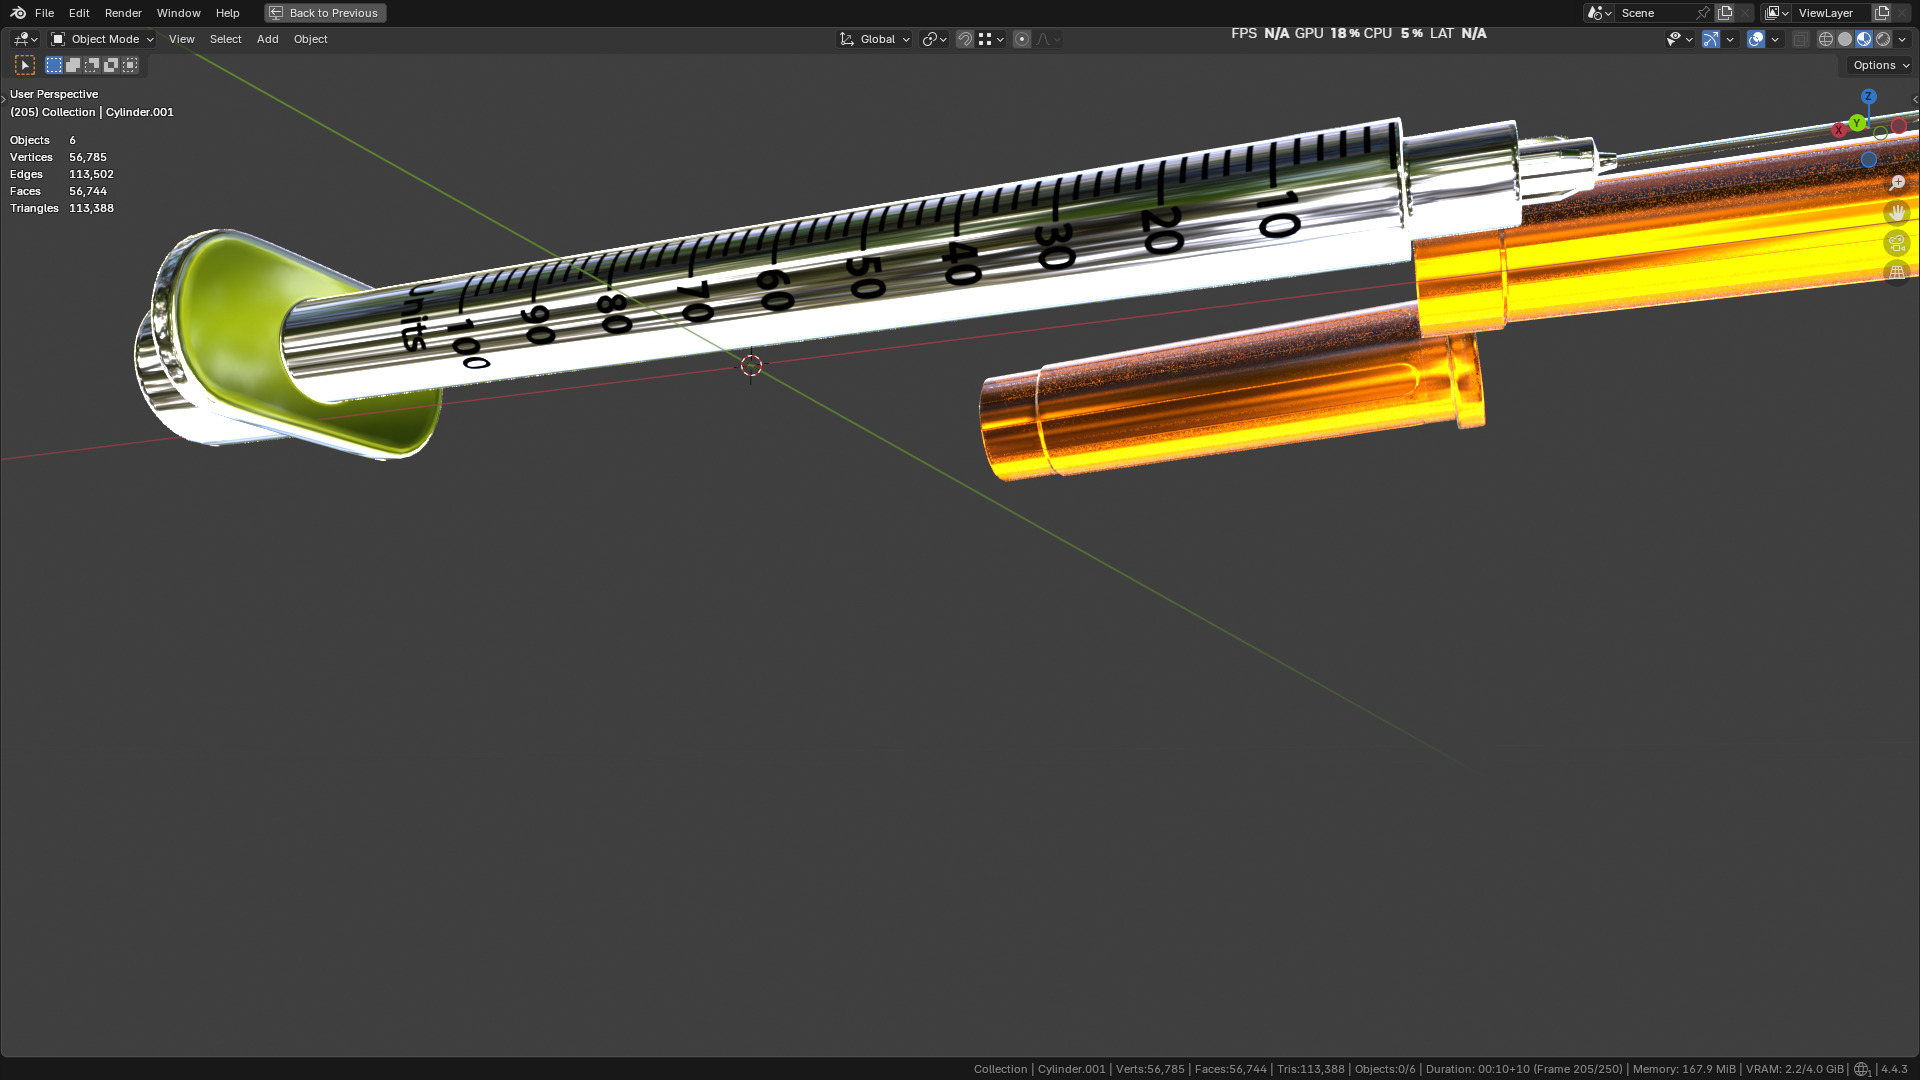Image resolution: width=1920 pixels, height=1080 pixels.
Task: Click the Z axis on navigation gizmo
Action: pyautogui.click(x=1868, y=96)
